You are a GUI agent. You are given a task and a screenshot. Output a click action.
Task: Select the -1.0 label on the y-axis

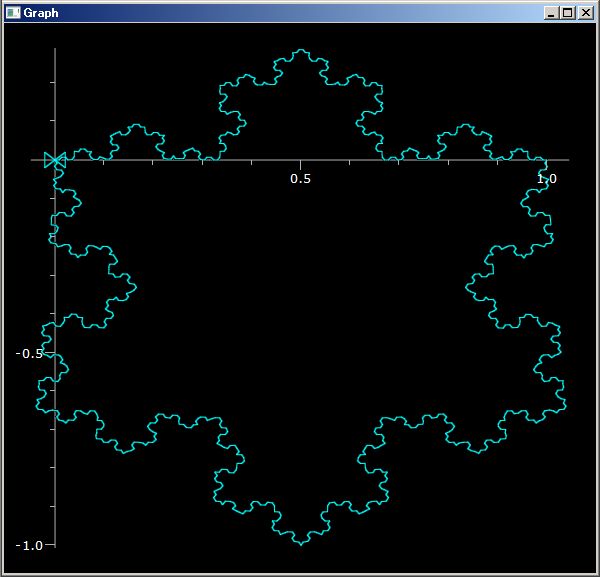tap(29, 546)
